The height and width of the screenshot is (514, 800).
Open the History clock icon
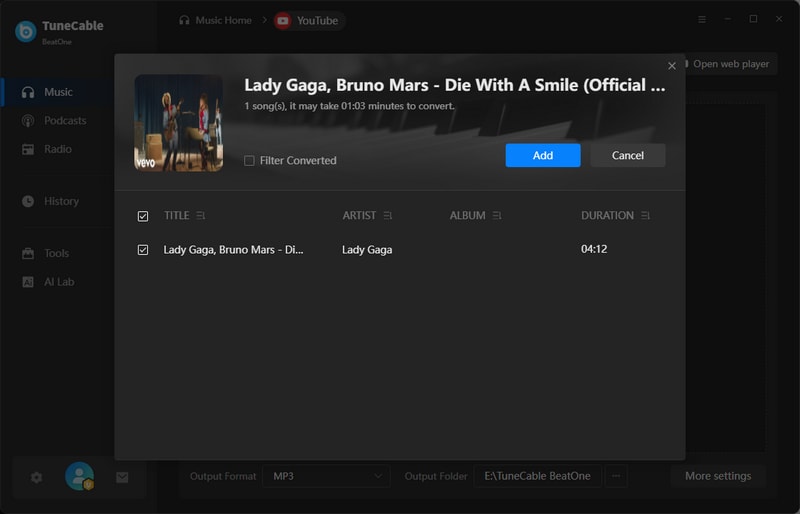point(28,201)
